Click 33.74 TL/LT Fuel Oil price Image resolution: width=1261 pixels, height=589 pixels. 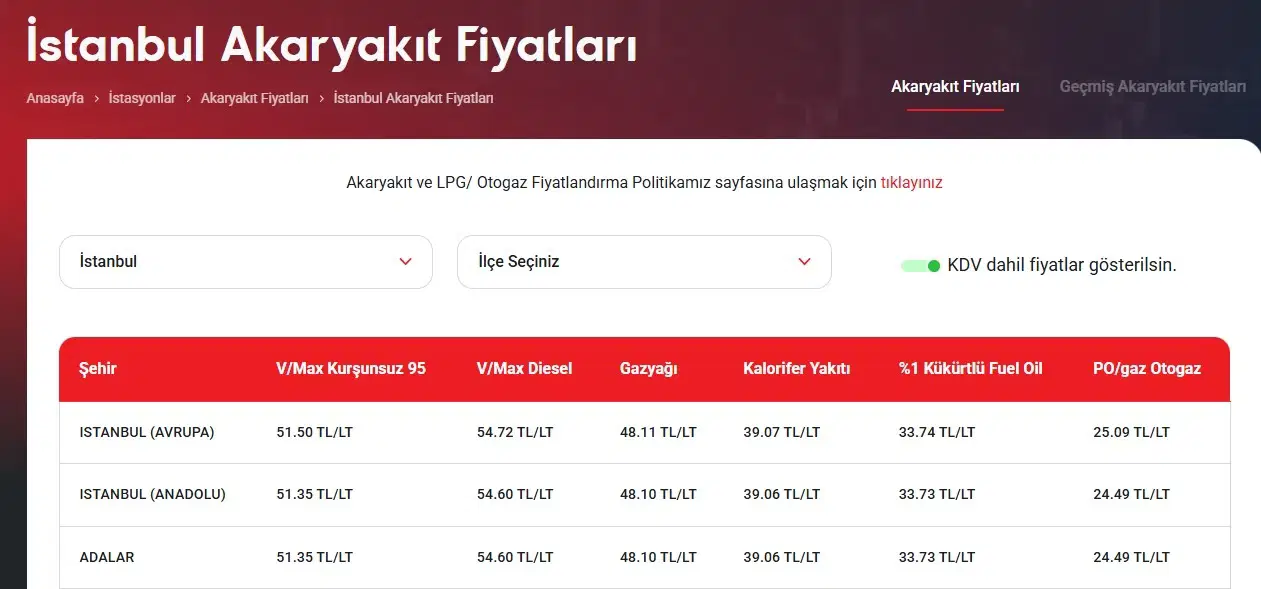tap(937, 432)
